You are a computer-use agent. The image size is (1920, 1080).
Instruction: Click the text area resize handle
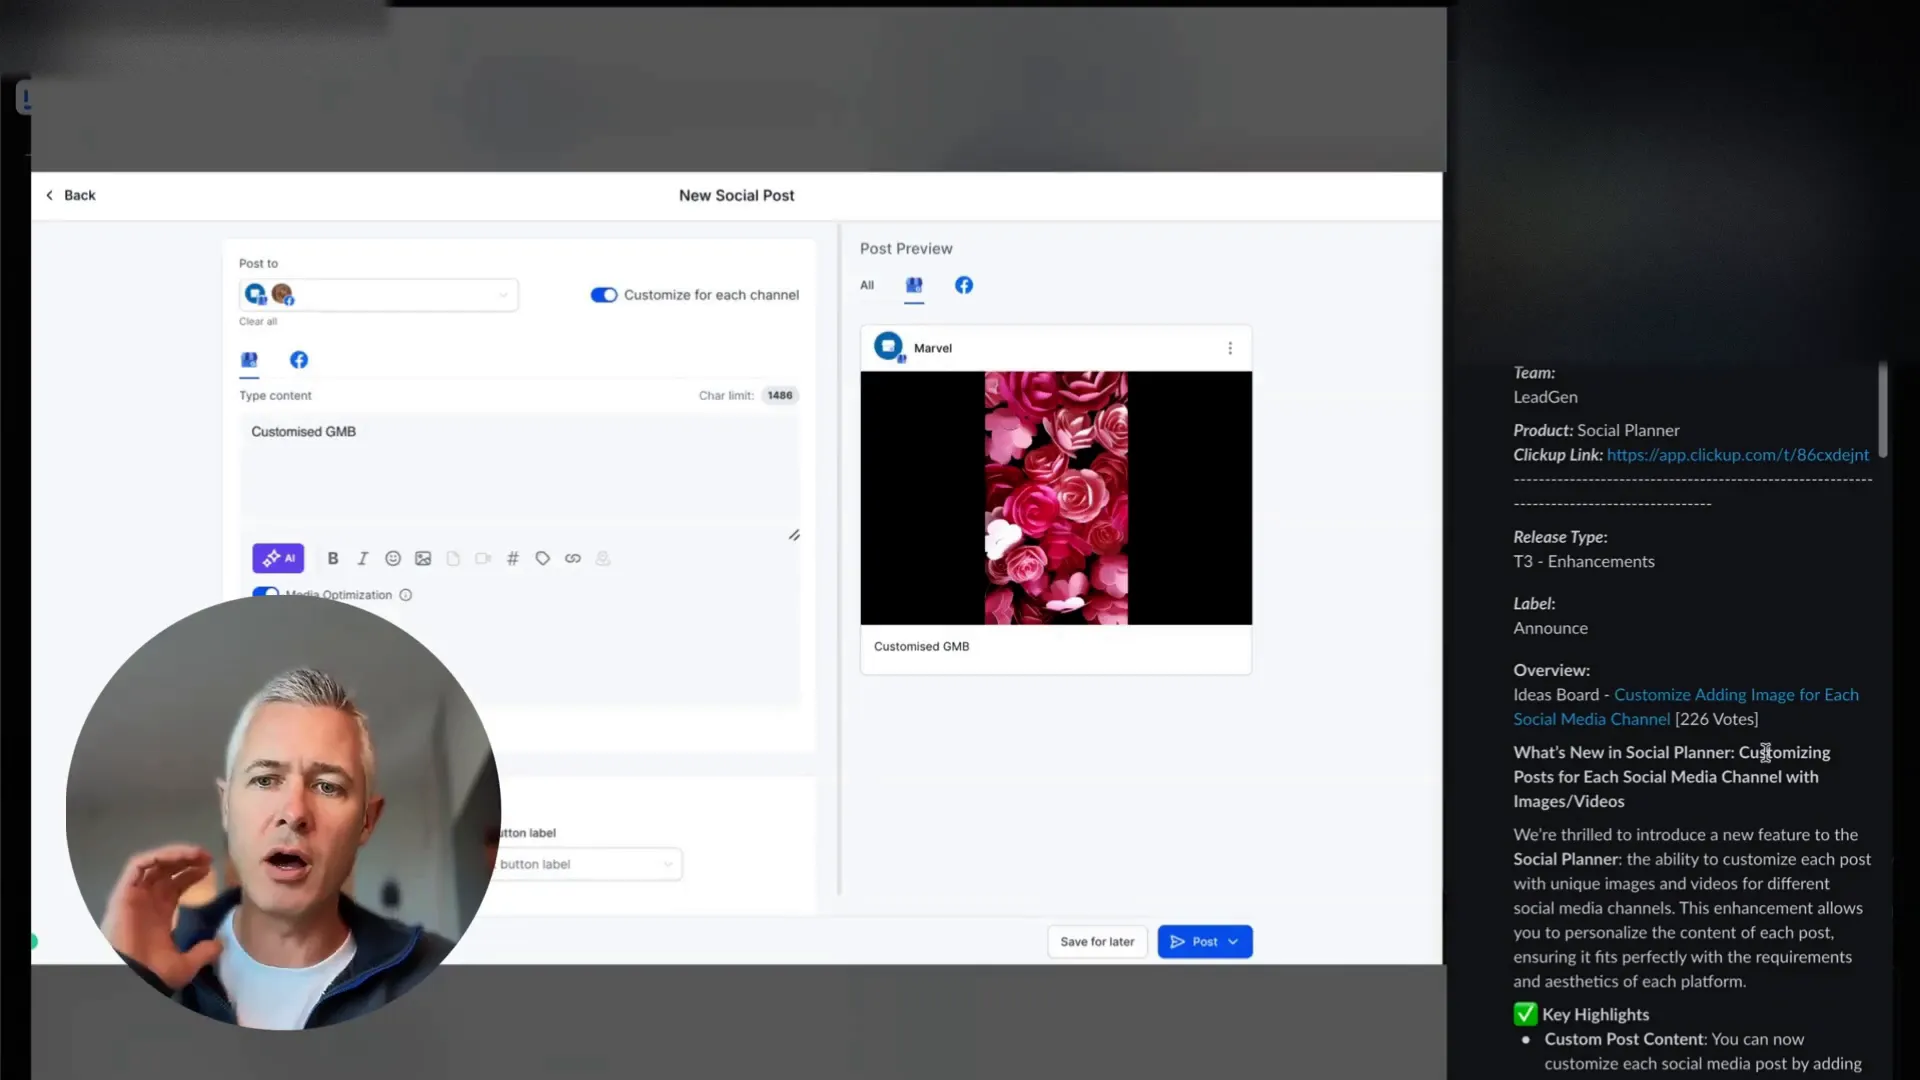click(x=794, y=535)
